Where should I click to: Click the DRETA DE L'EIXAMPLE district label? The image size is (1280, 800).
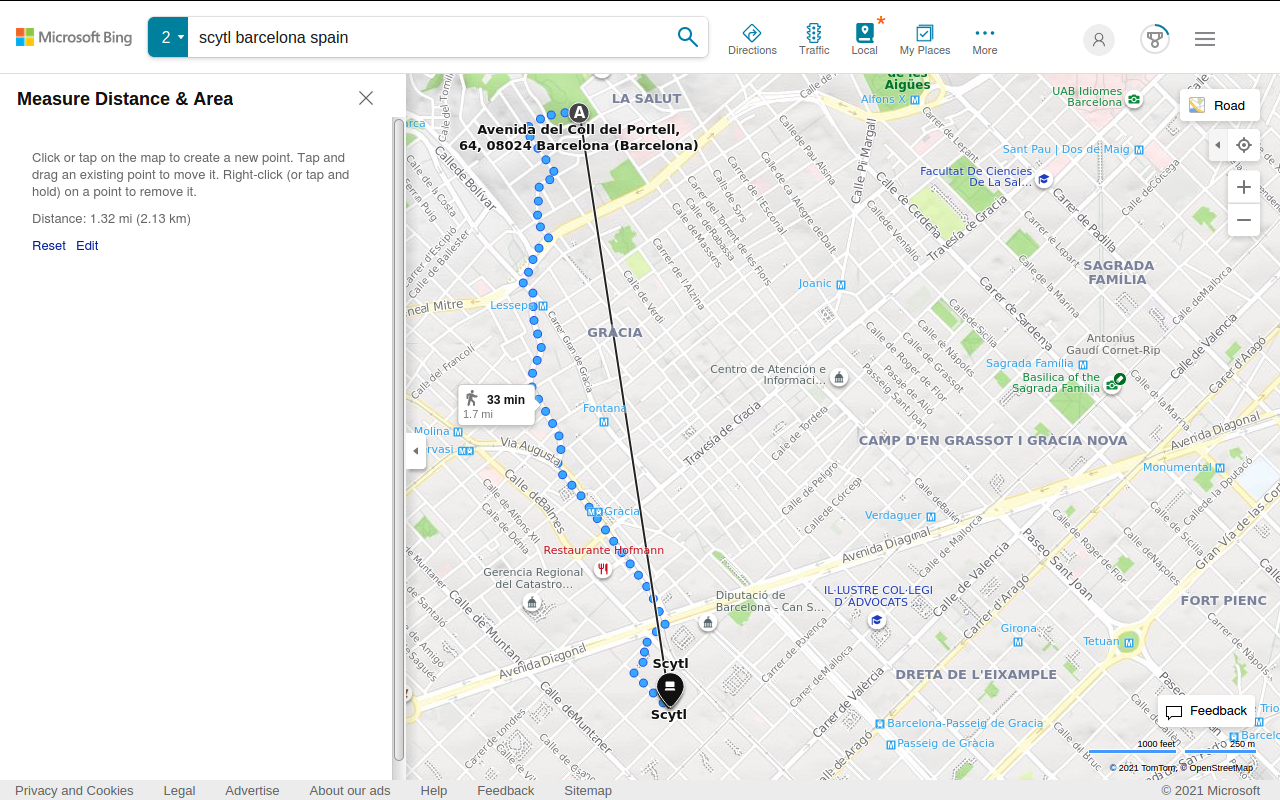[976, 674]
